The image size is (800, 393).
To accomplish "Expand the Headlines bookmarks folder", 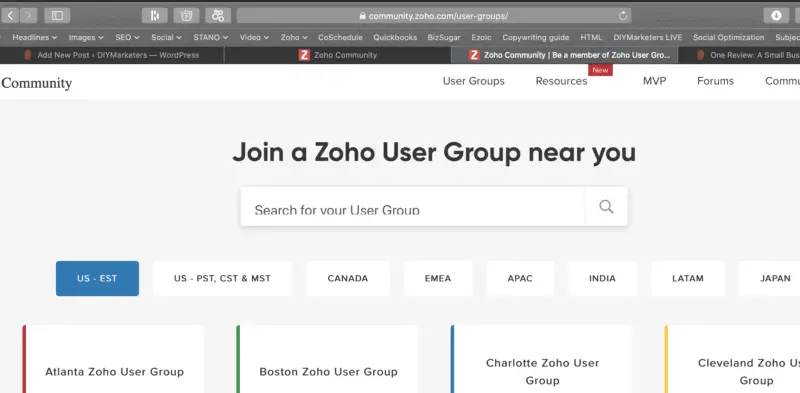I will pos(35,37).
